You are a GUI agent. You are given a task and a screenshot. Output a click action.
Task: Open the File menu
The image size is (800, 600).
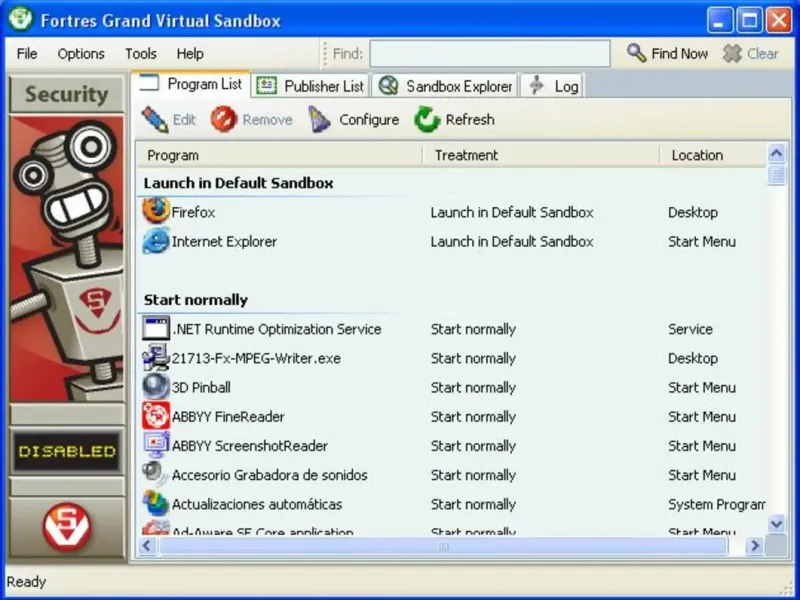pyautogui.click(x=27, y=54)
